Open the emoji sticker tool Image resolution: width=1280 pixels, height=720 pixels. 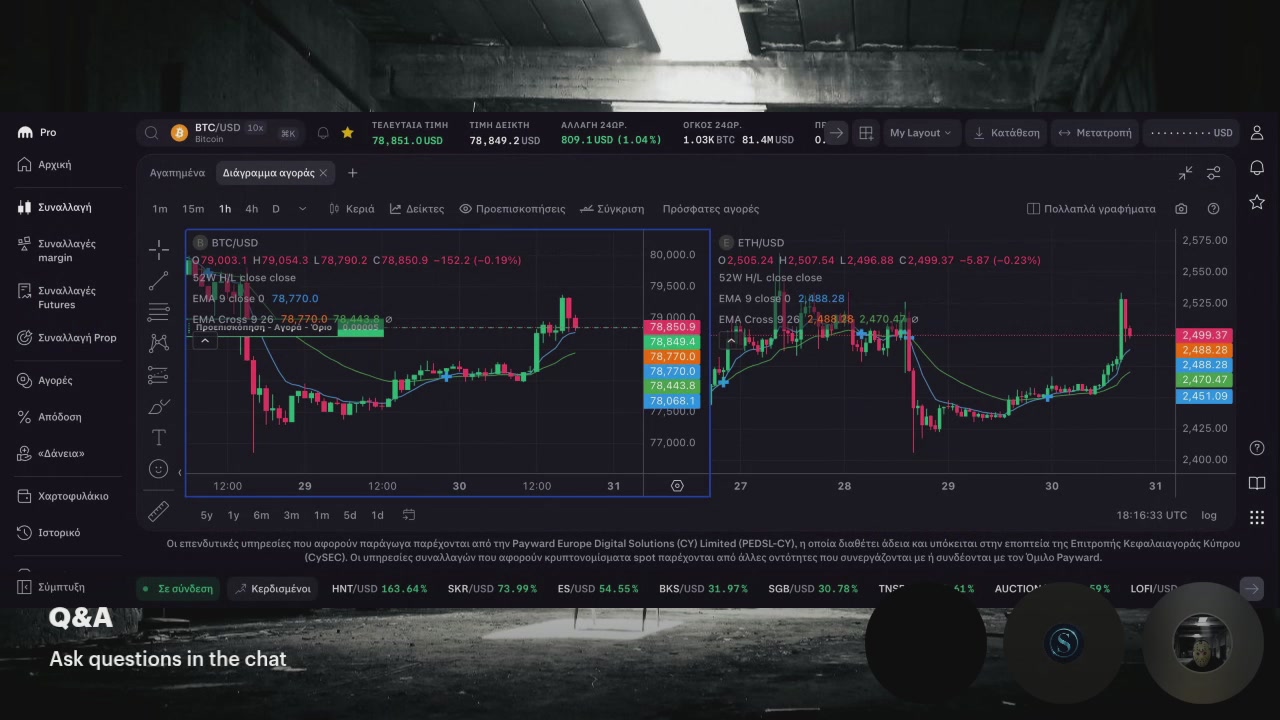coord(158,469)
